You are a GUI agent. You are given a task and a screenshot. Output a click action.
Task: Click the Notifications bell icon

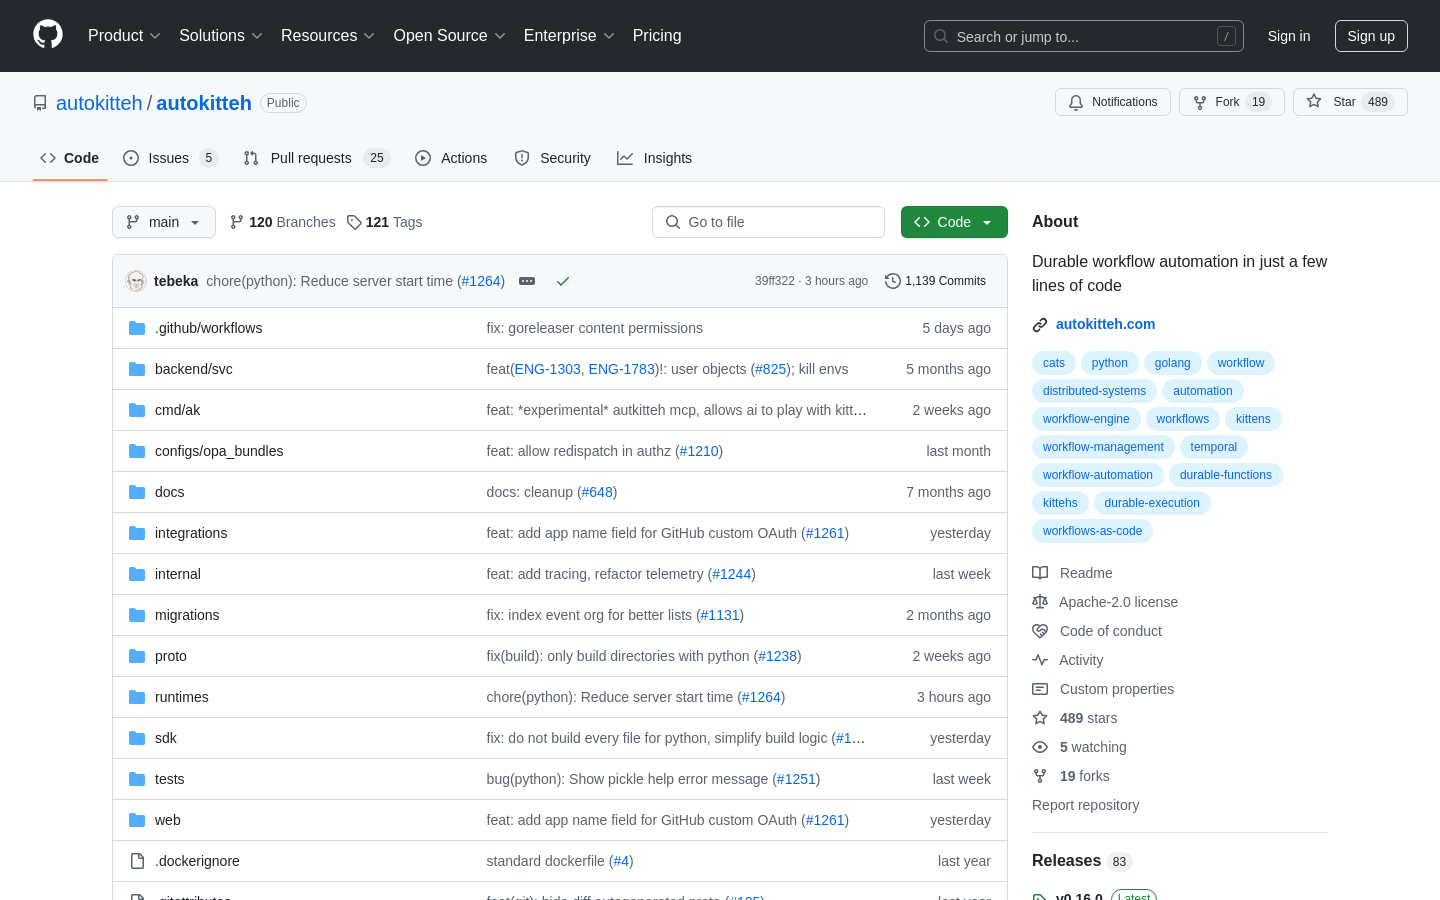click(1076, 102)
